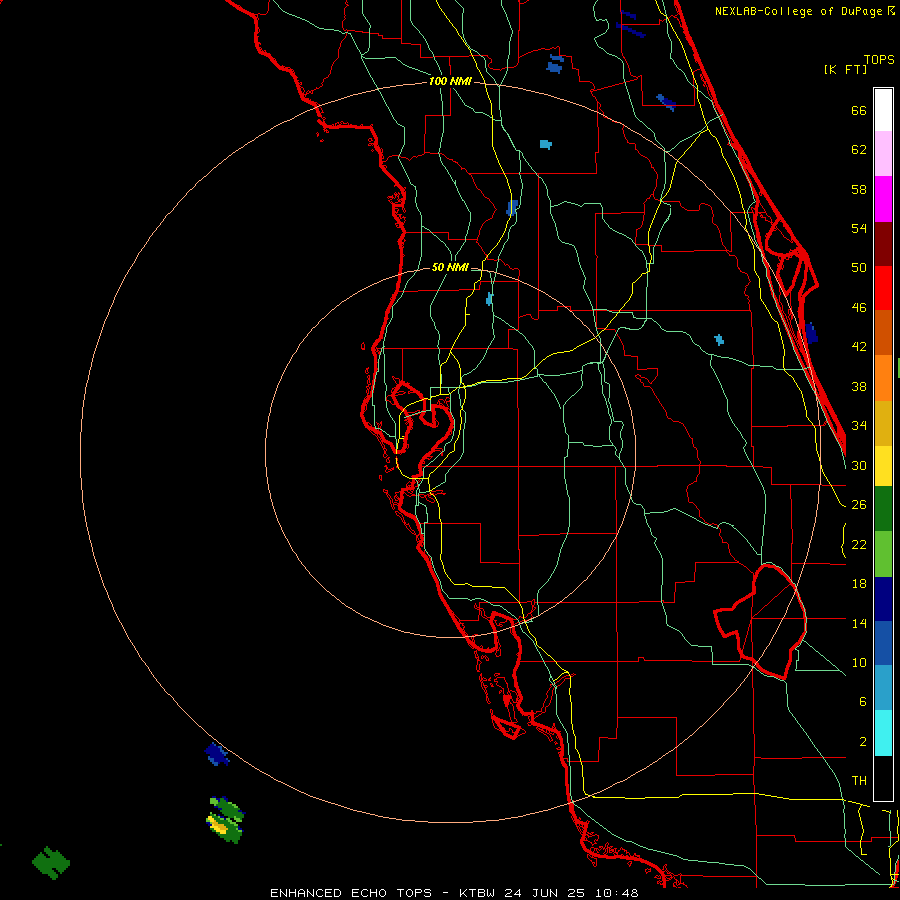Click the 'TH' legend label
This screenshot has width=900, height=900.
859,780
